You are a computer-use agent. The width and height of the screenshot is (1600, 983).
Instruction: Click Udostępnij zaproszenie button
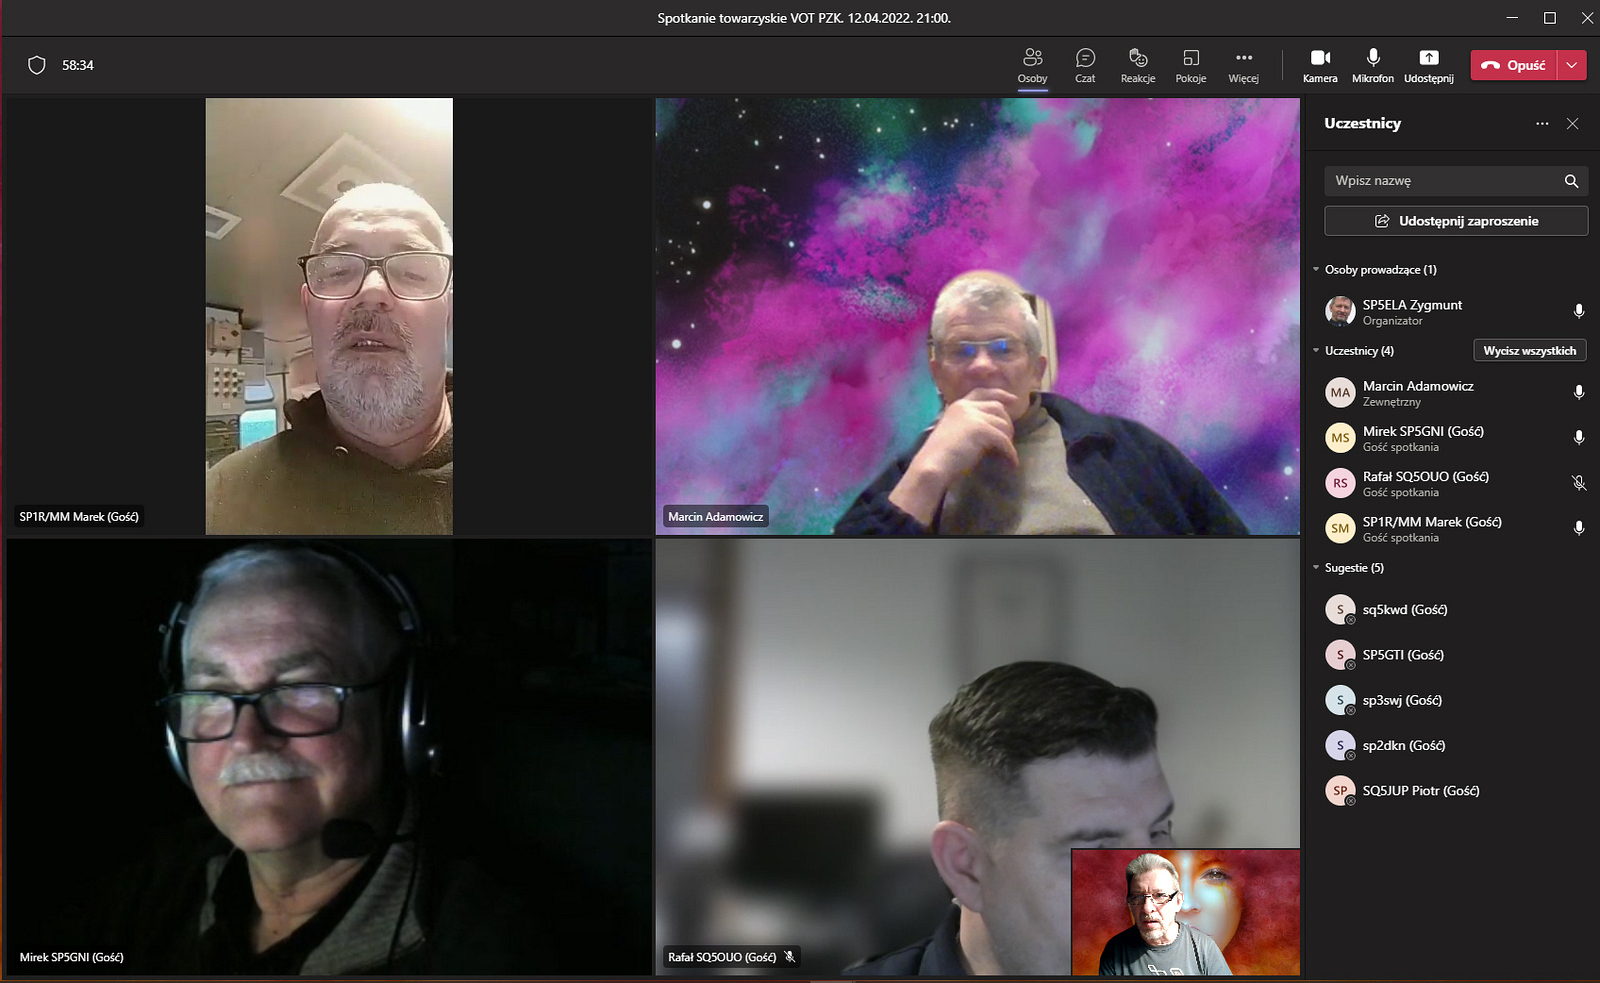click(x=1456, y=221)
